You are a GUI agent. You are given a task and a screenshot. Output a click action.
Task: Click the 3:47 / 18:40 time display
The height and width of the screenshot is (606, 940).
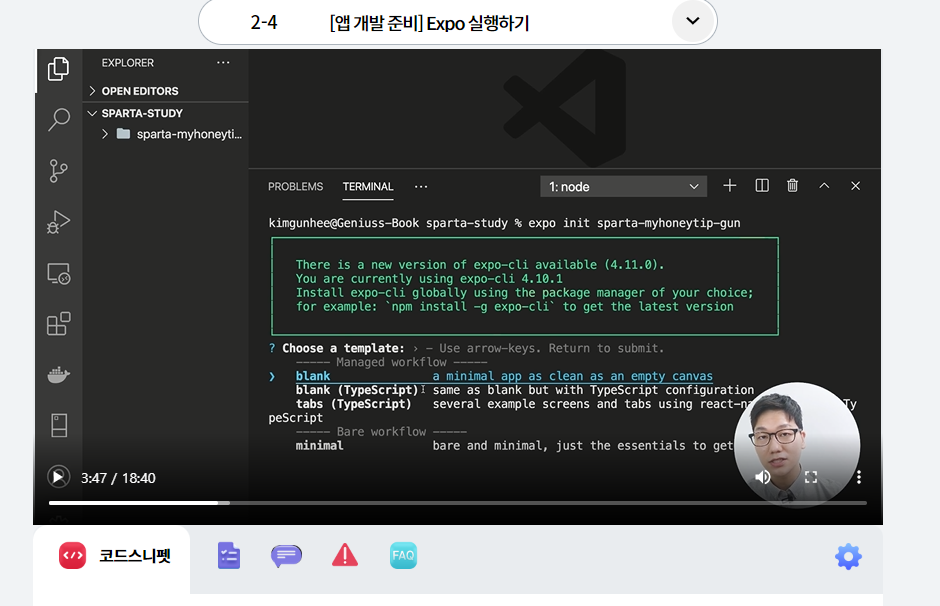coord(118,478)
